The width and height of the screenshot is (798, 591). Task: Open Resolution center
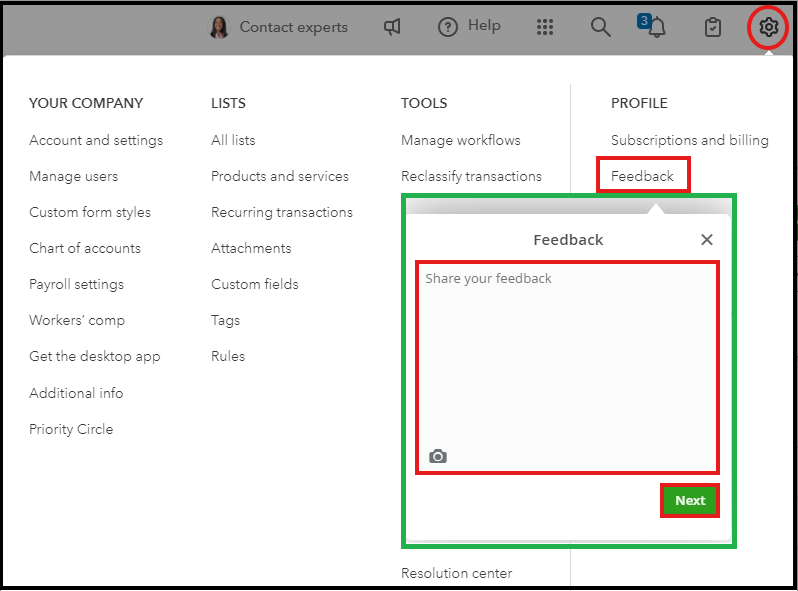457,573
